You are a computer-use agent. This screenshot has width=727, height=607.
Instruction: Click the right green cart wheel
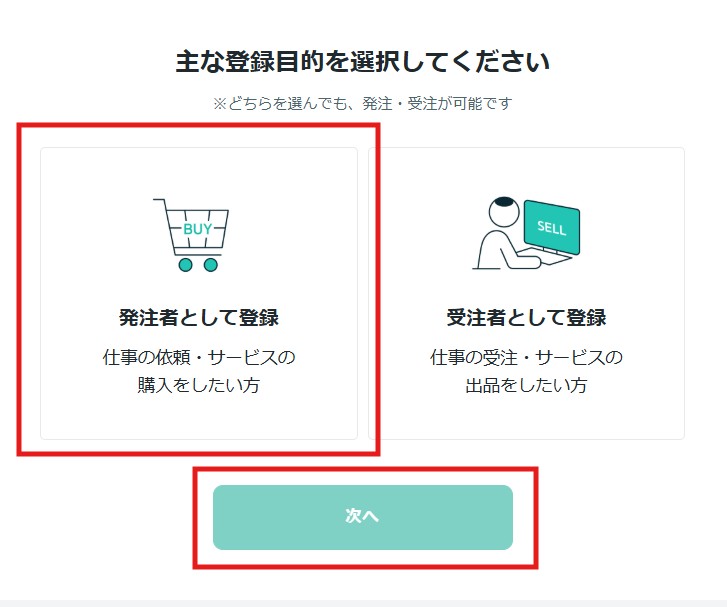click(x=210, y=265)
